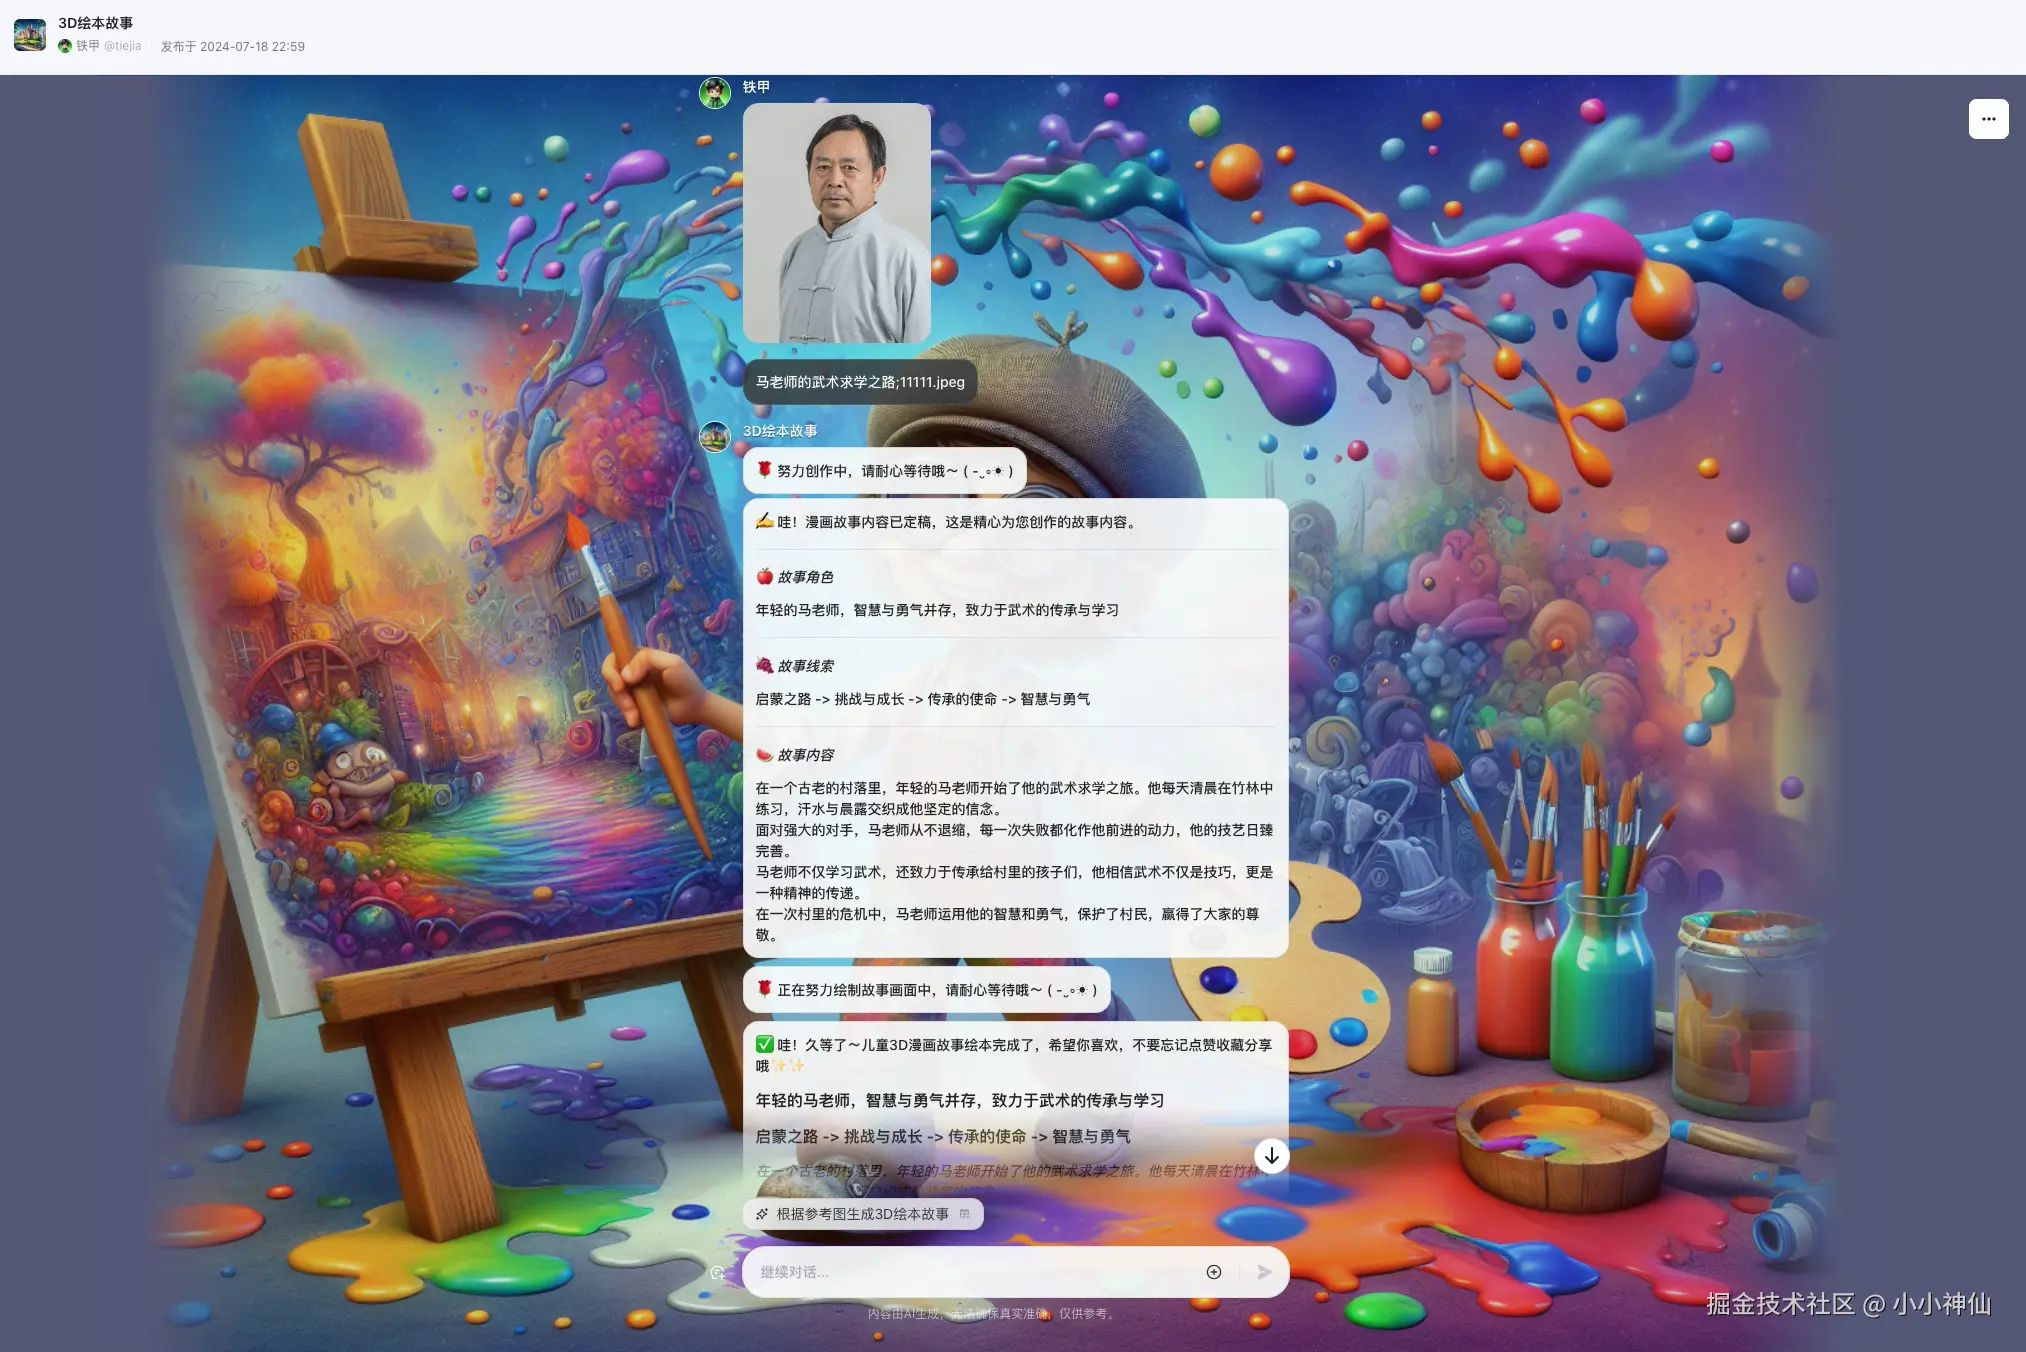This screenshot has height=1352, width=2026.
Task: Click the plus icon in the chat input bar
Action: coord(1213,1272)
